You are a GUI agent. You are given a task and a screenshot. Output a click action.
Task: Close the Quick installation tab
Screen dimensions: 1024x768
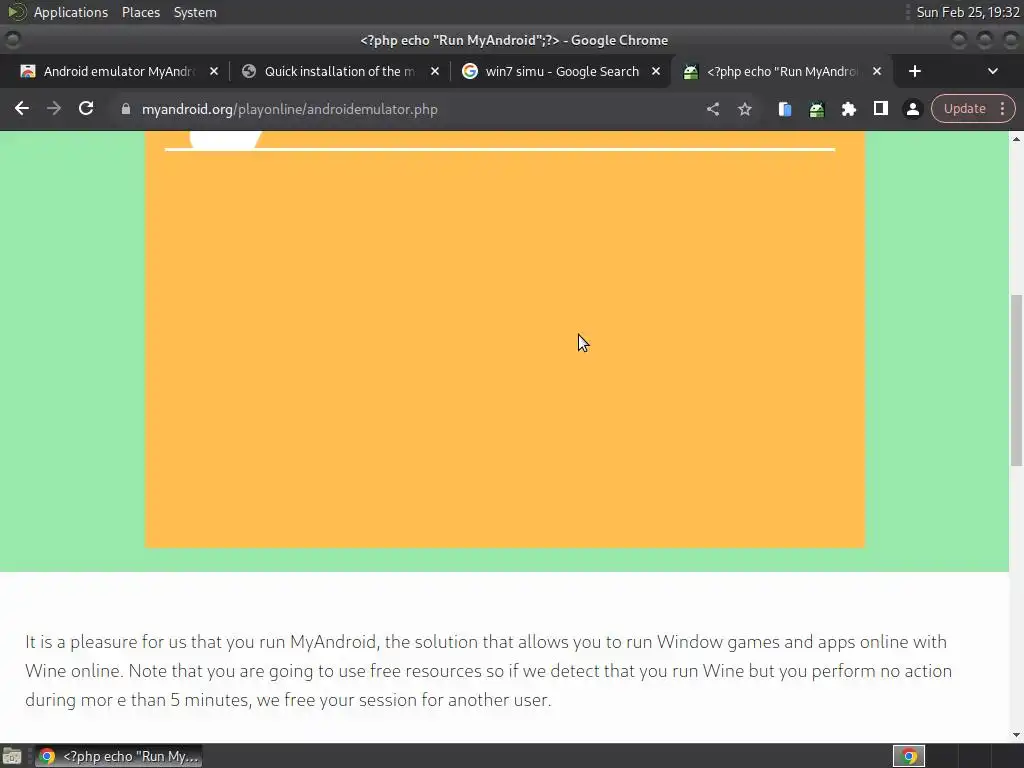tap(434, 71)
